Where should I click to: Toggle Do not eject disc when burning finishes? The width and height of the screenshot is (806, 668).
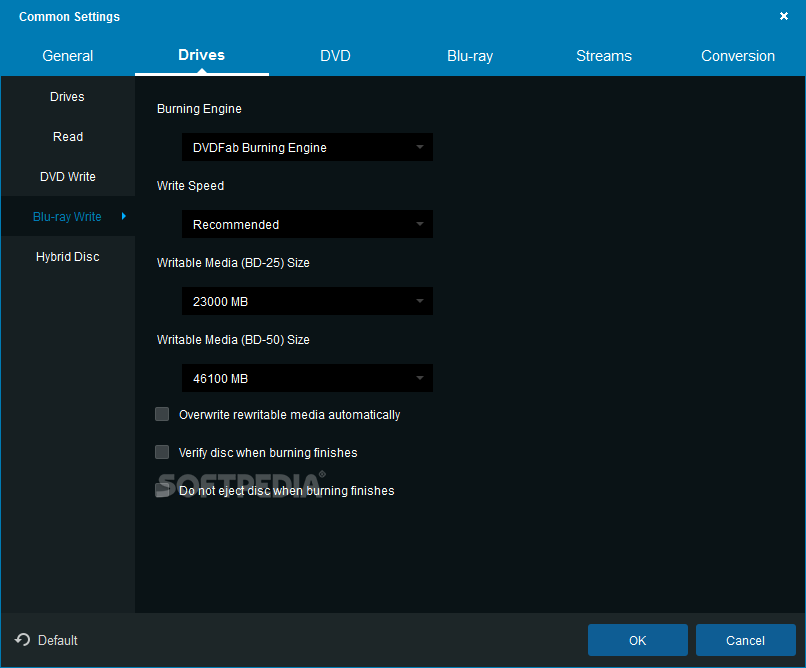(162, 490)
